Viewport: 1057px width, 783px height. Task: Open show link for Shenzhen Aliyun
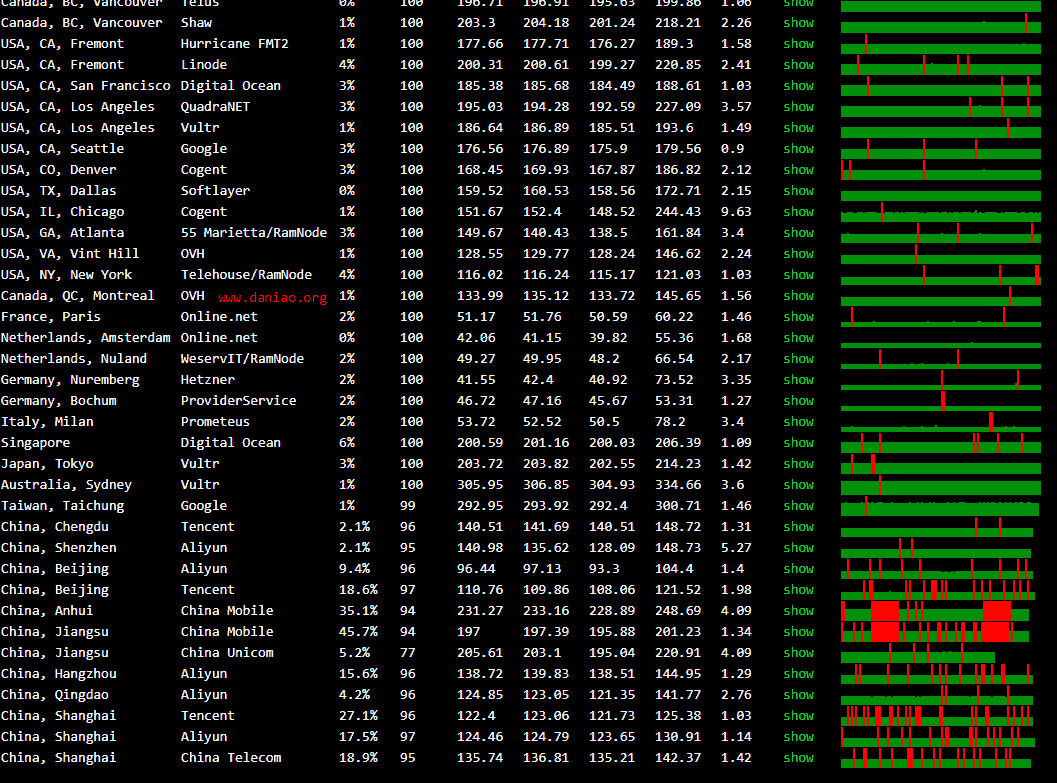coord(799,547)
